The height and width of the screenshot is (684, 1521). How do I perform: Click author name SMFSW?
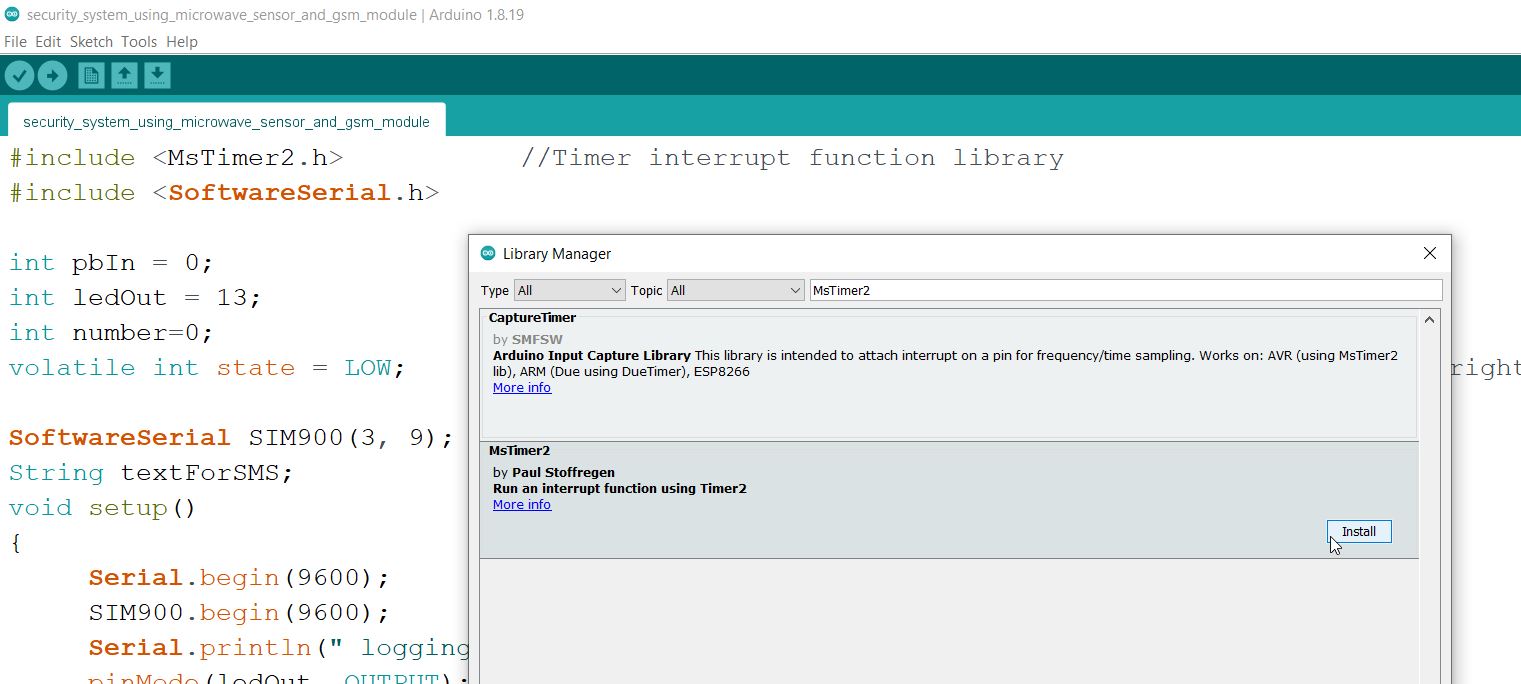click(x=535, y=339)
